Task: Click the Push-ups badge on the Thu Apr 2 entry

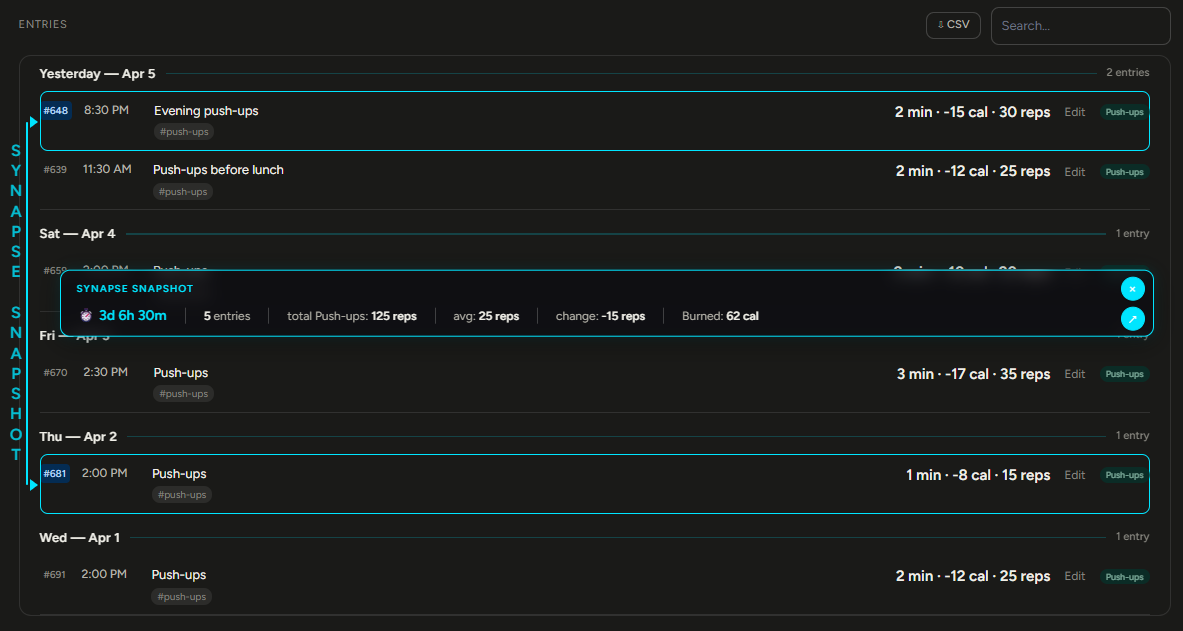Action: (x=1124, y=475)
